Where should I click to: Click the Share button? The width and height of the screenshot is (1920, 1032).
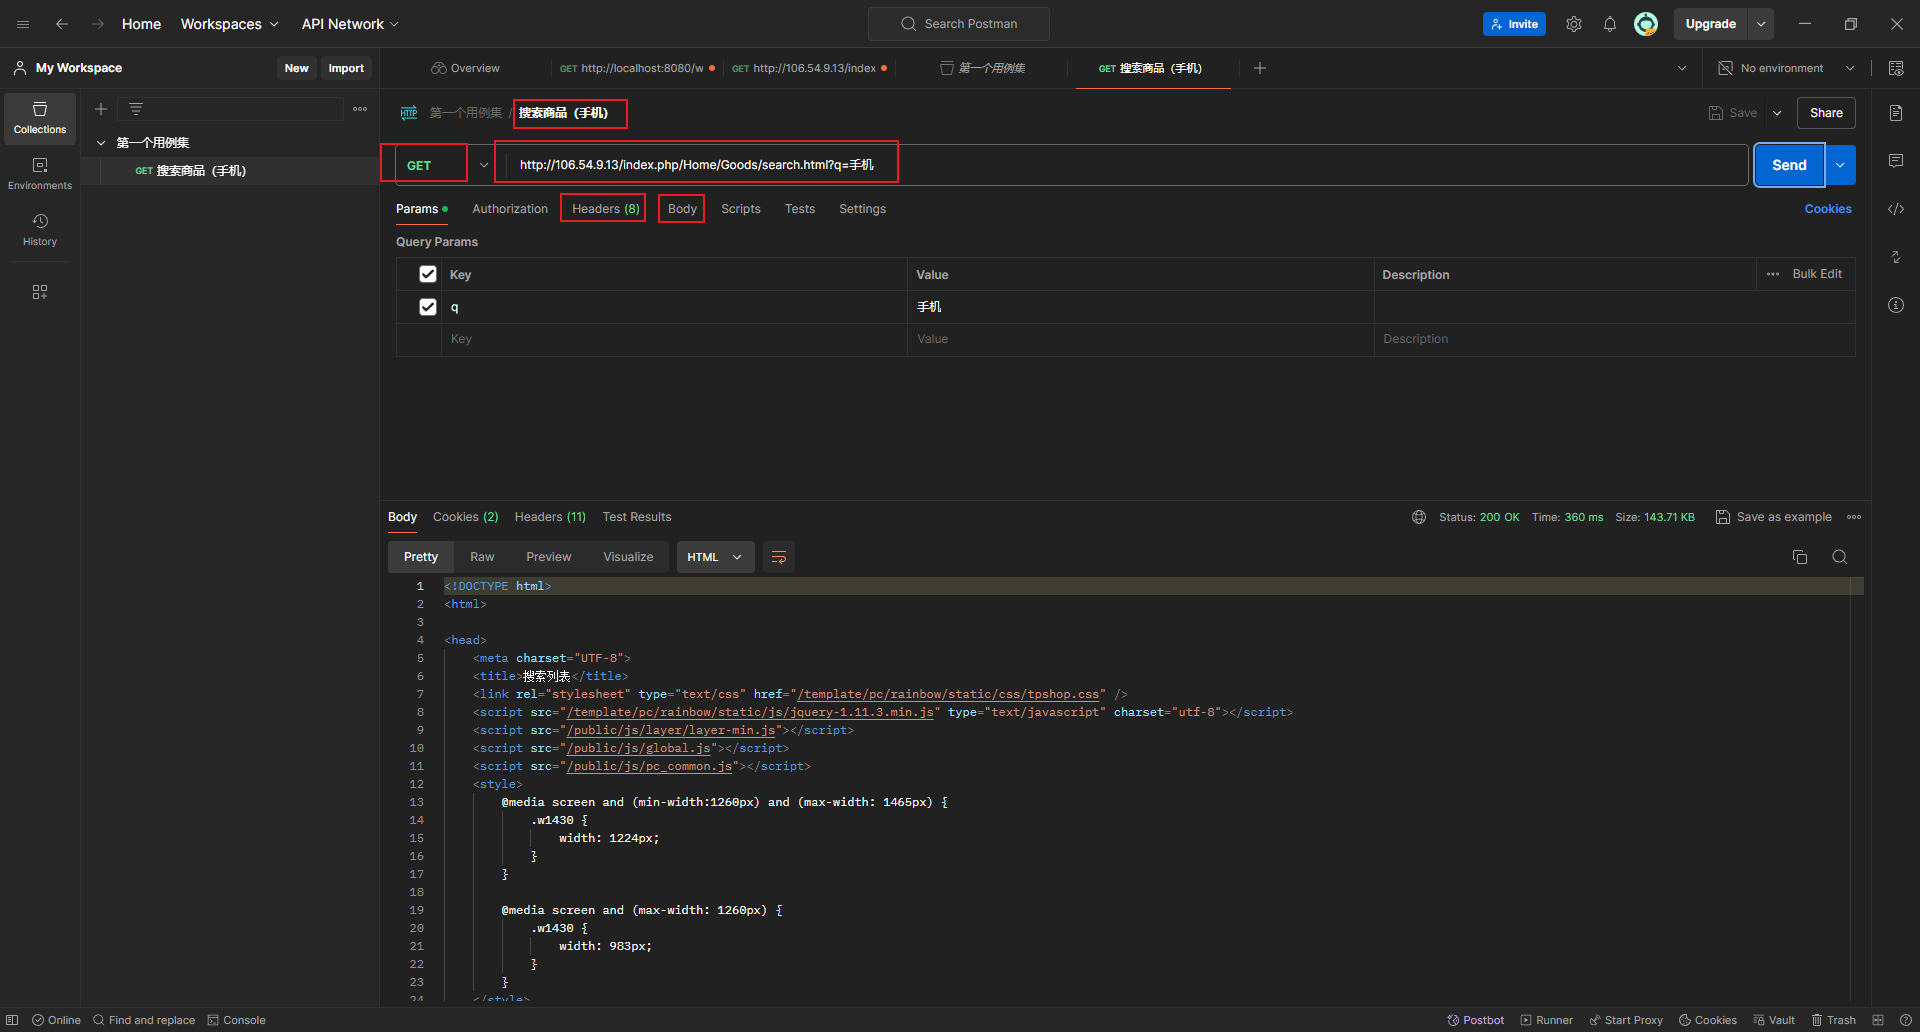[1826, 113]
